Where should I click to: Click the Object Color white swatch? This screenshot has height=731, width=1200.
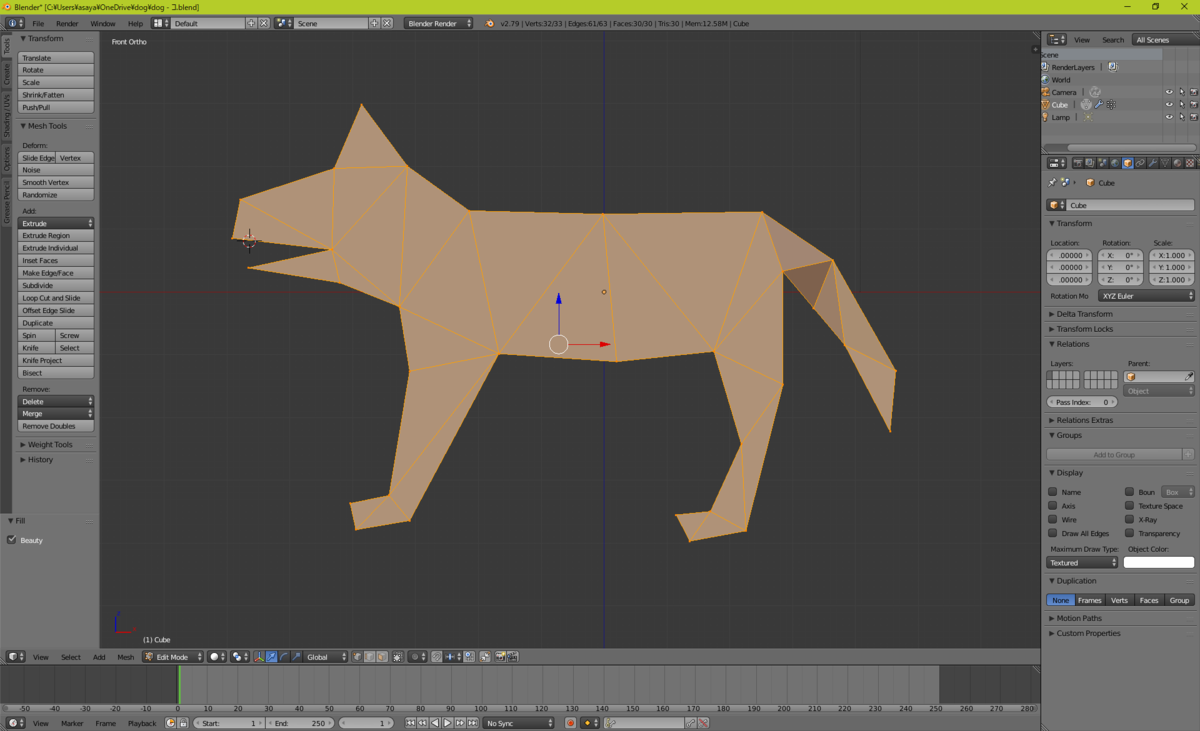pyautogui.click(x=1159, y=562)
